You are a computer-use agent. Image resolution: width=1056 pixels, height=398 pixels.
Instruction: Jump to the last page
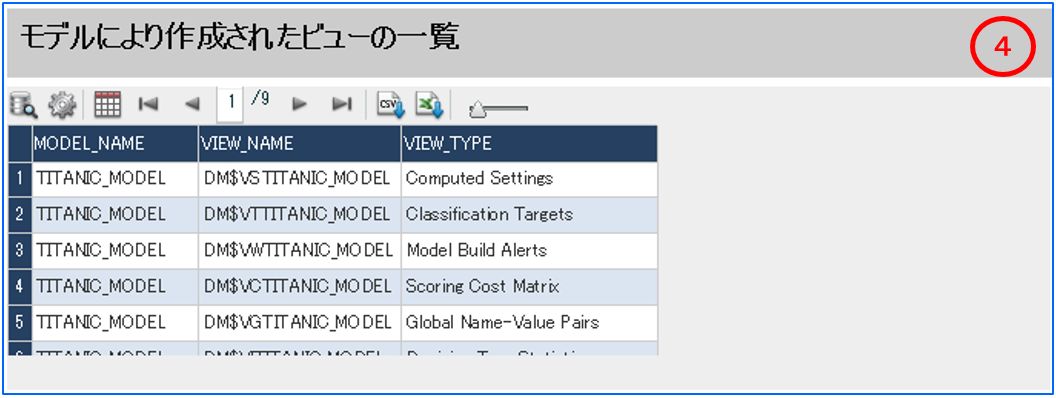point(342,104)
